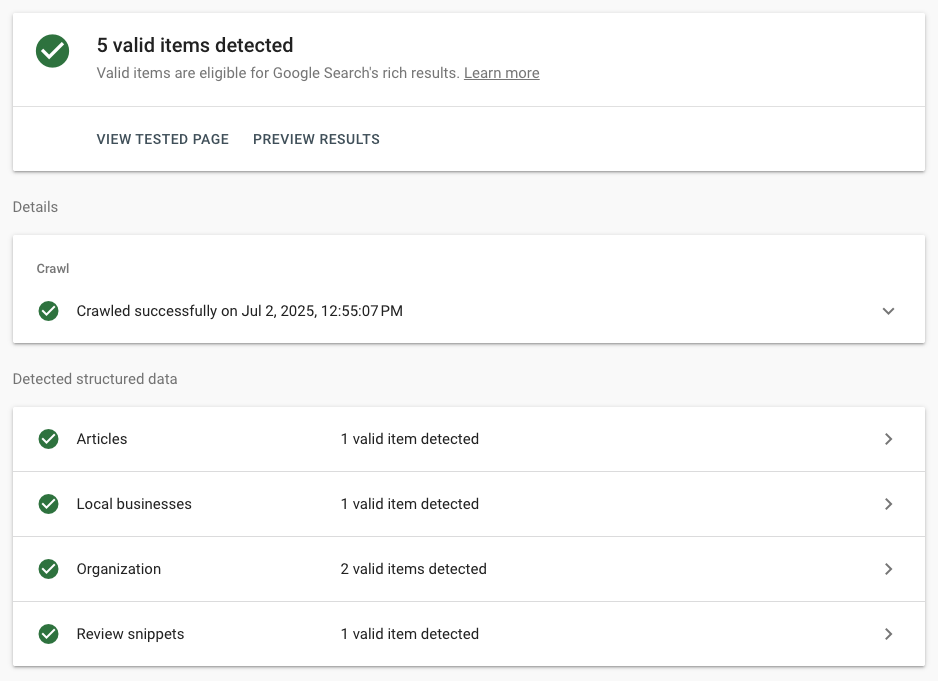
Task: Select the Local businesses label
Action: tap(134, 504)
